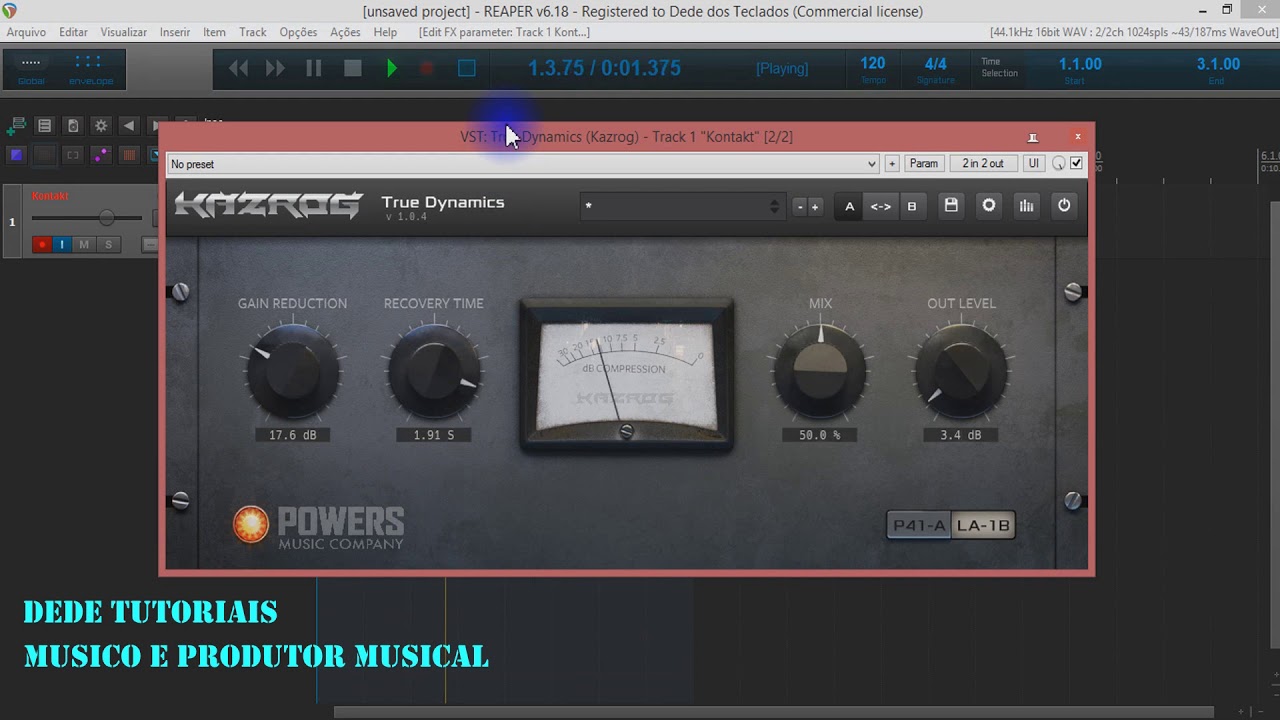Click the Recovery Time knob
Viewport: 1280px width, 720px height.
(434, 371)
